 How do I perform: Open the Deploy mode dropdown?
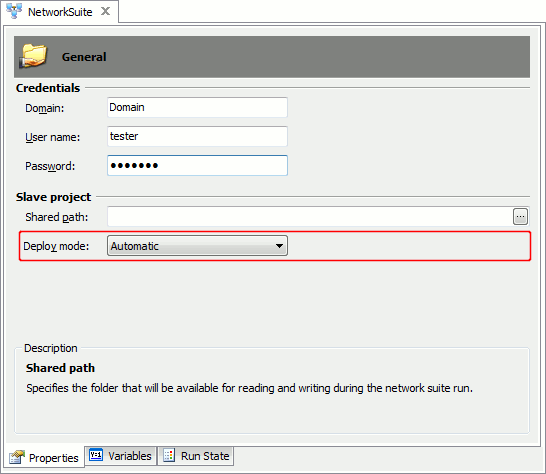click(x=197, y=246)
